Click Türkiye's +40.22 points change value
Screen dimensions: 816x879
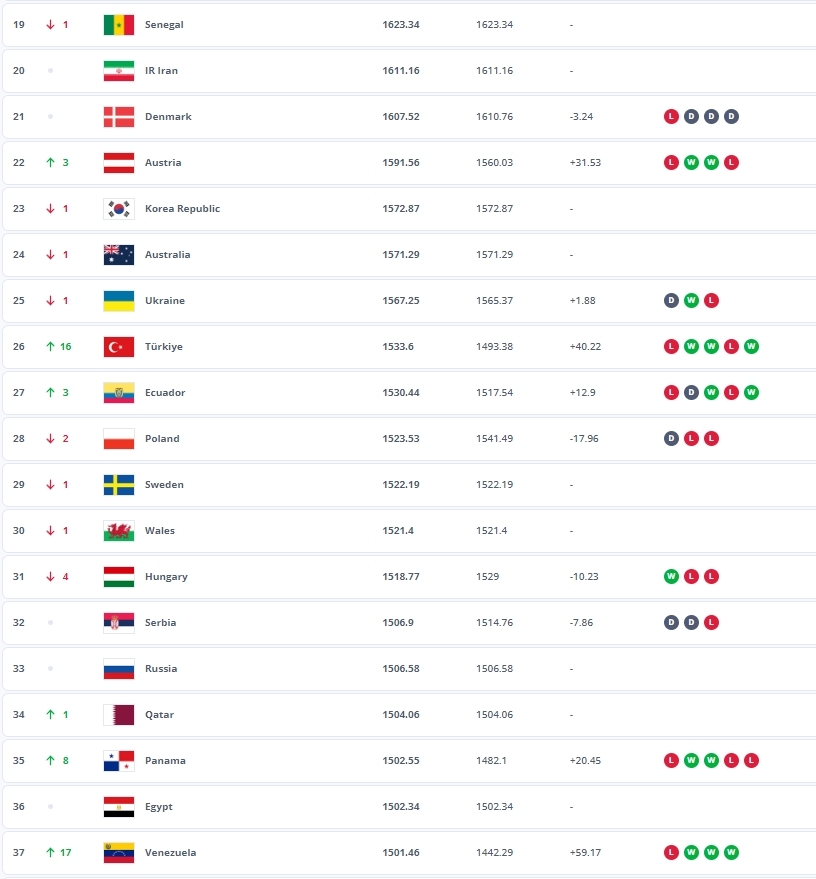pos(585,346)
